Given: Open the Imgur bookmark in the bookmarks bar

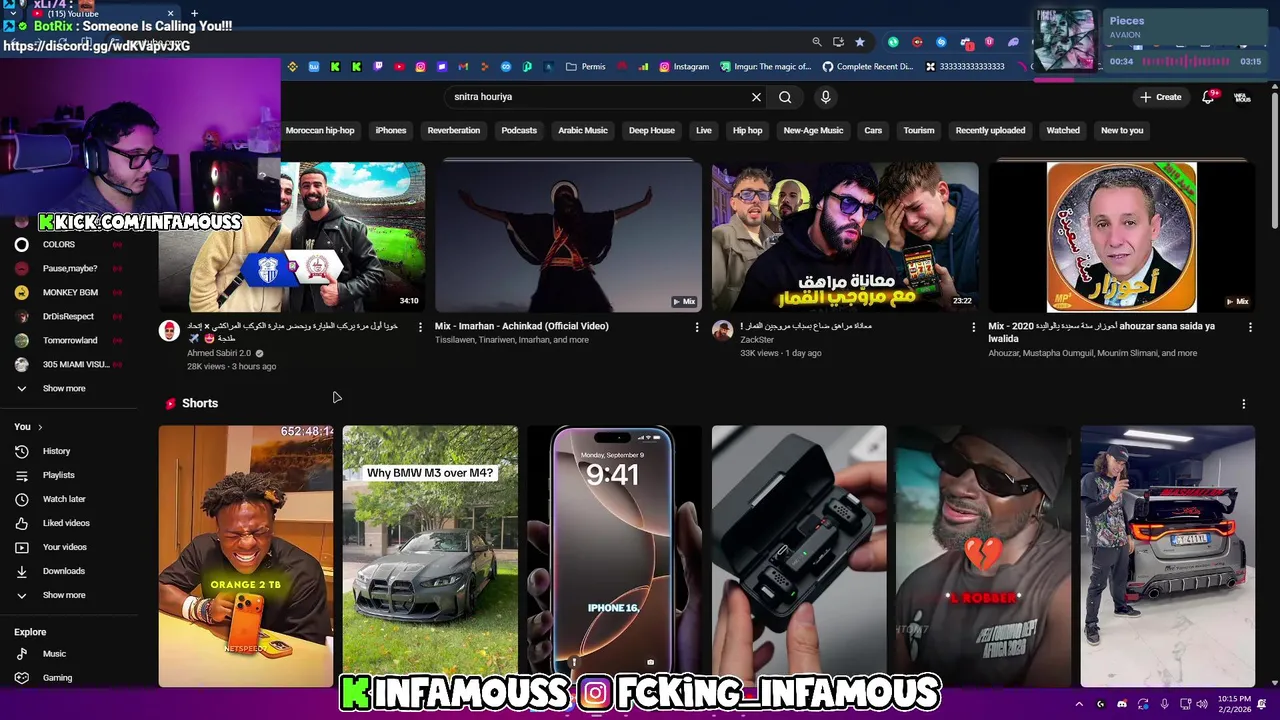Looking at the screenshot, I should pos(765,67).
